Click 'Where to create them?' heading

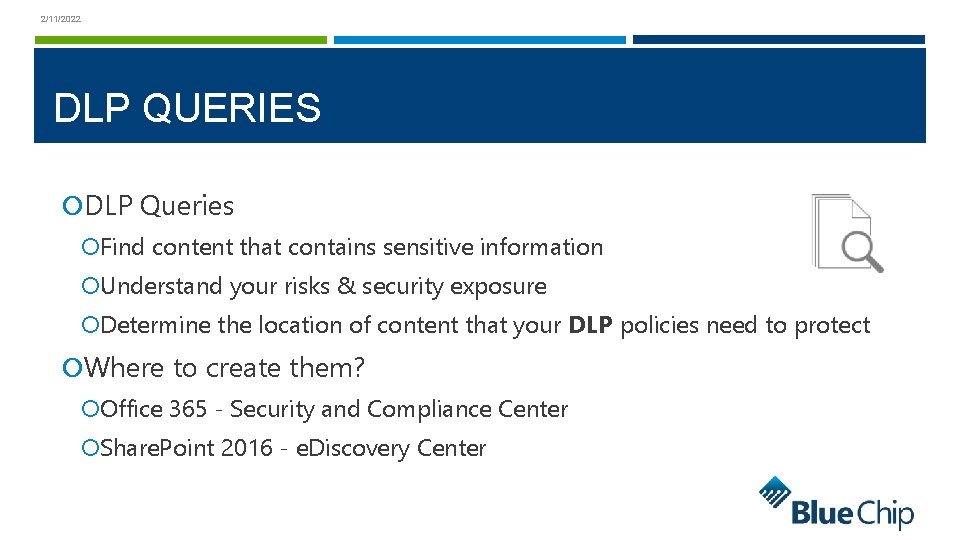[x=225, y=368]
